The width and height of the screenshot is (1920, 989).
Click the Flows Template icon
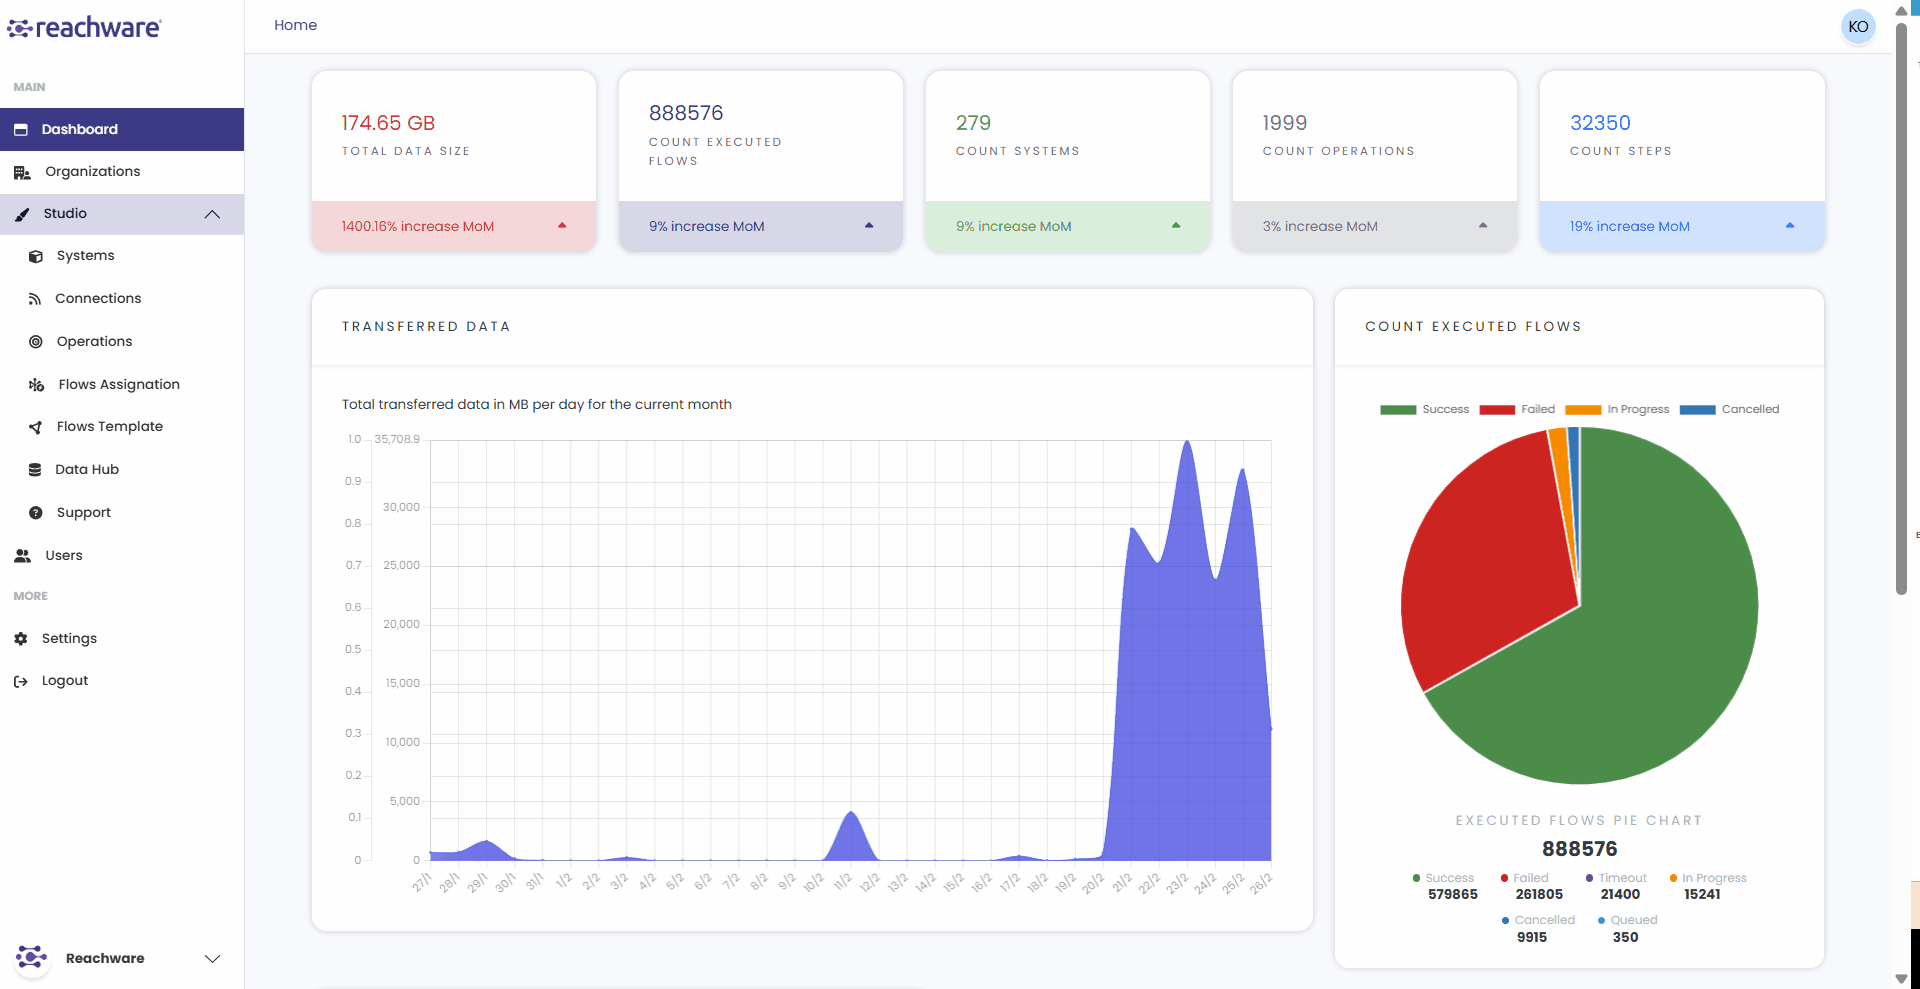pyautogui.click(x=36, y=427)
